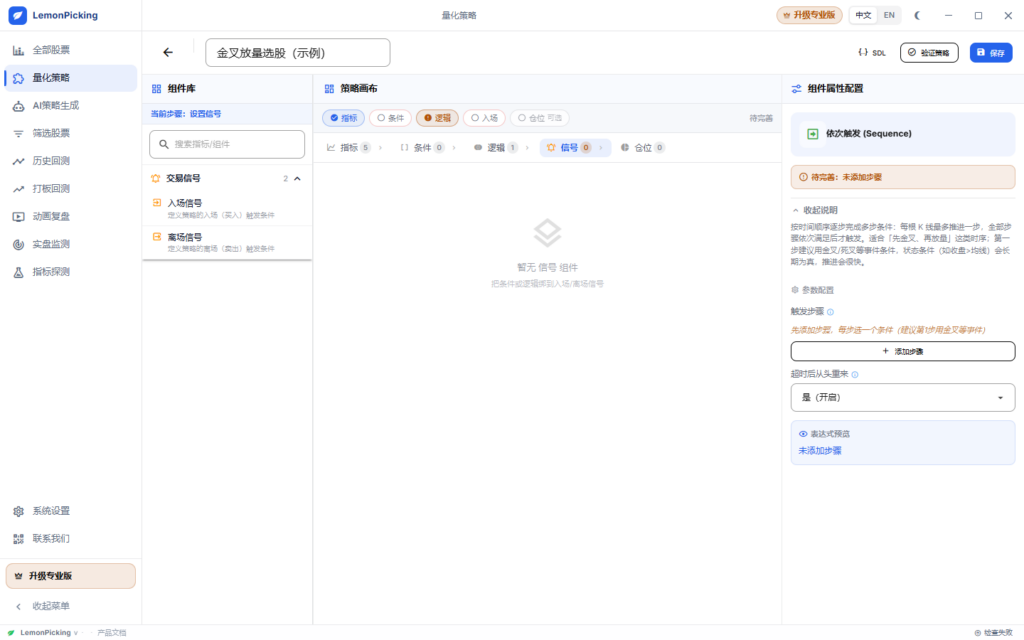Select the 逻辑 step pill
The width and height of the screenshot is (1024, 640).
click(x=438, y=118)
